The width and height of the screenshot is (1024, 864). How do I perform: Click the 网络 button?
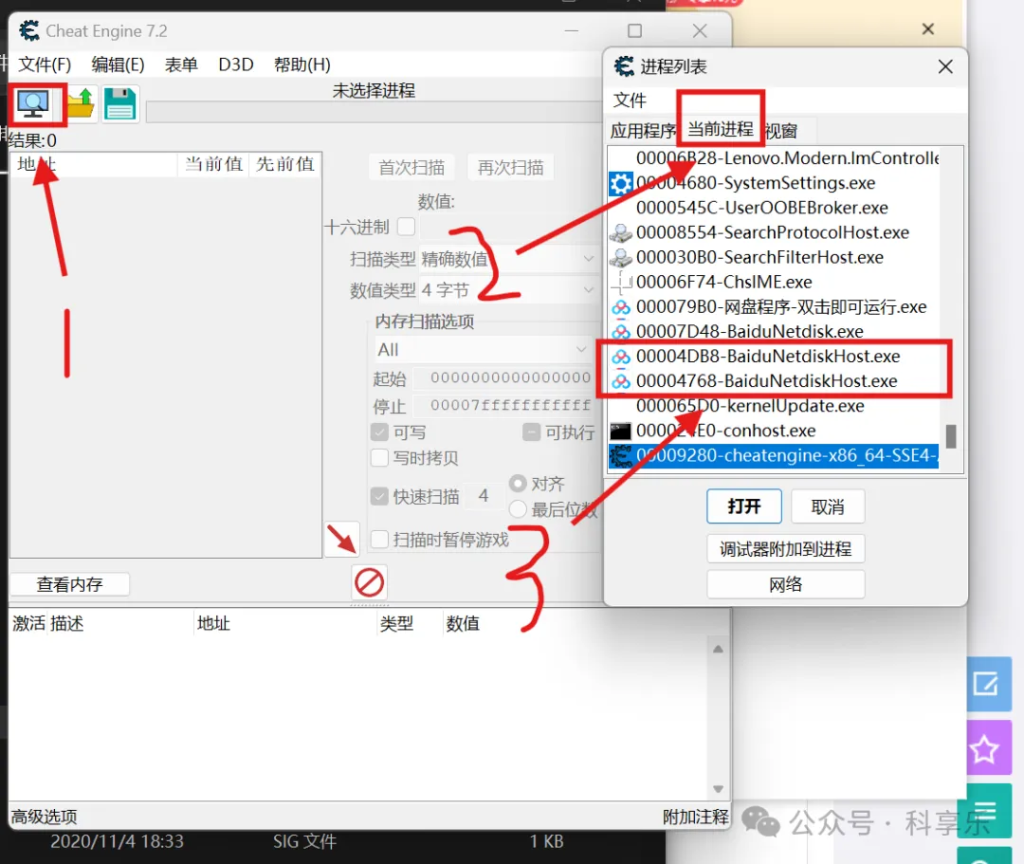(x=786, y=584)
